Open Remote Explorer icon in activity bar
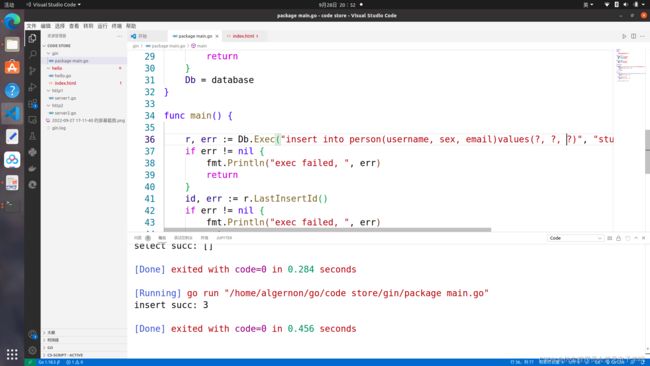Image resolution: width=650 pixels, height=366 pixels. click(32, 120)
